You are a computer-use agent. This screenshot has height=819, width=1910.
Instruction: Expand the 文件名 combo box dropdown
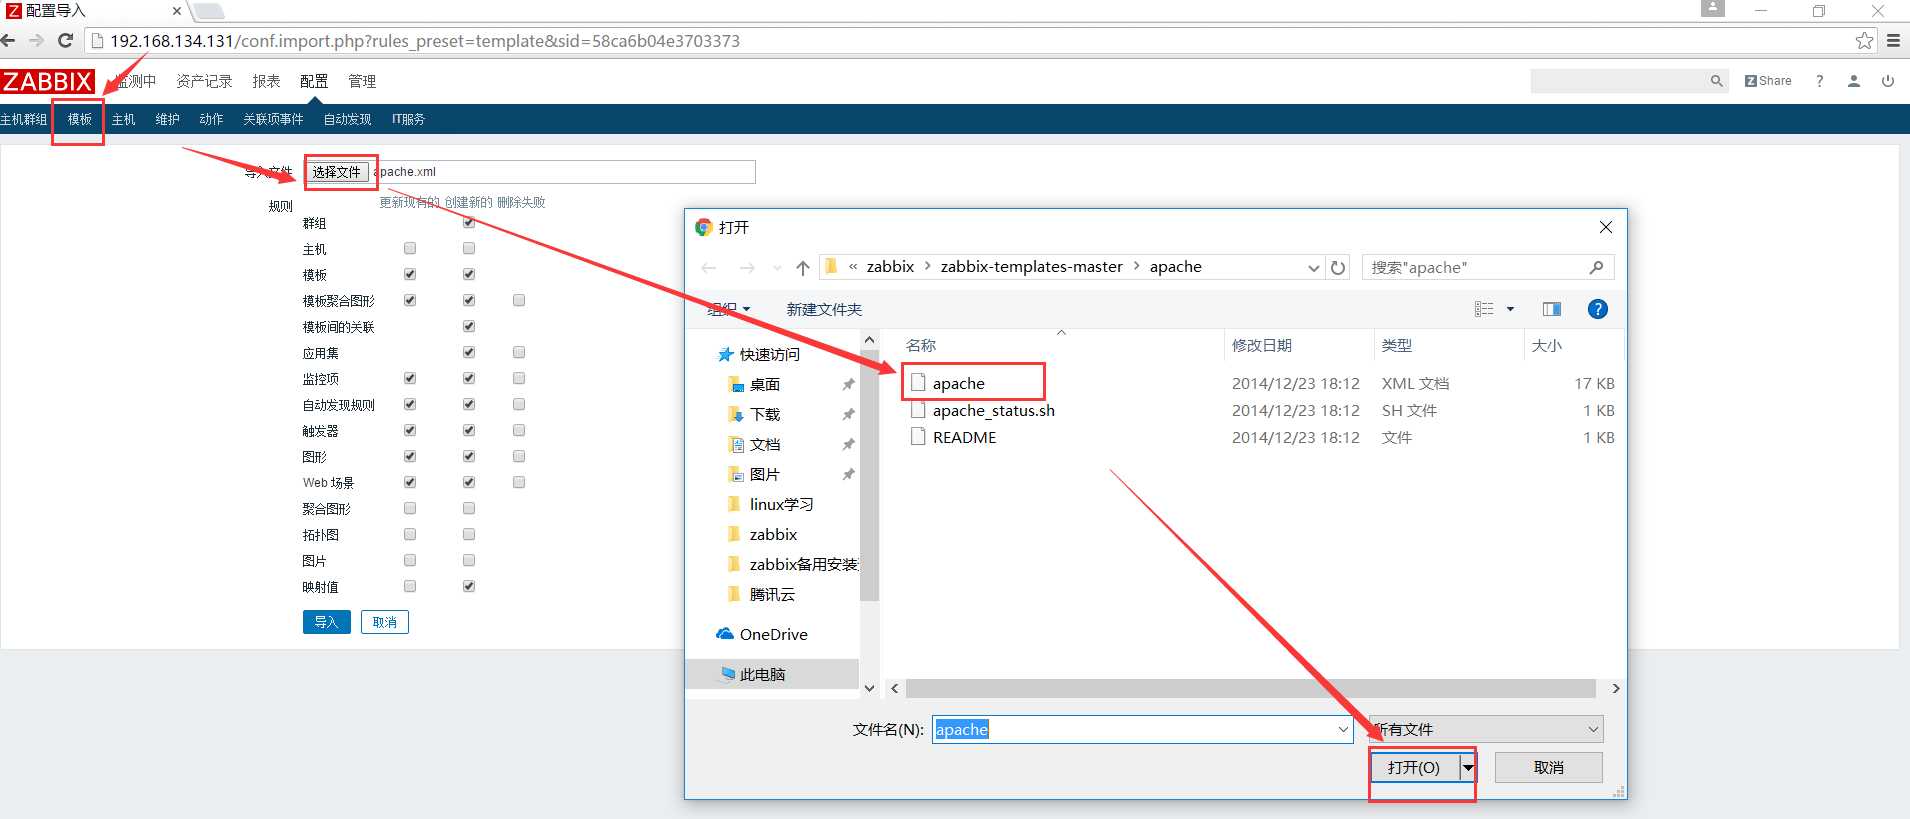(1344, 730)
